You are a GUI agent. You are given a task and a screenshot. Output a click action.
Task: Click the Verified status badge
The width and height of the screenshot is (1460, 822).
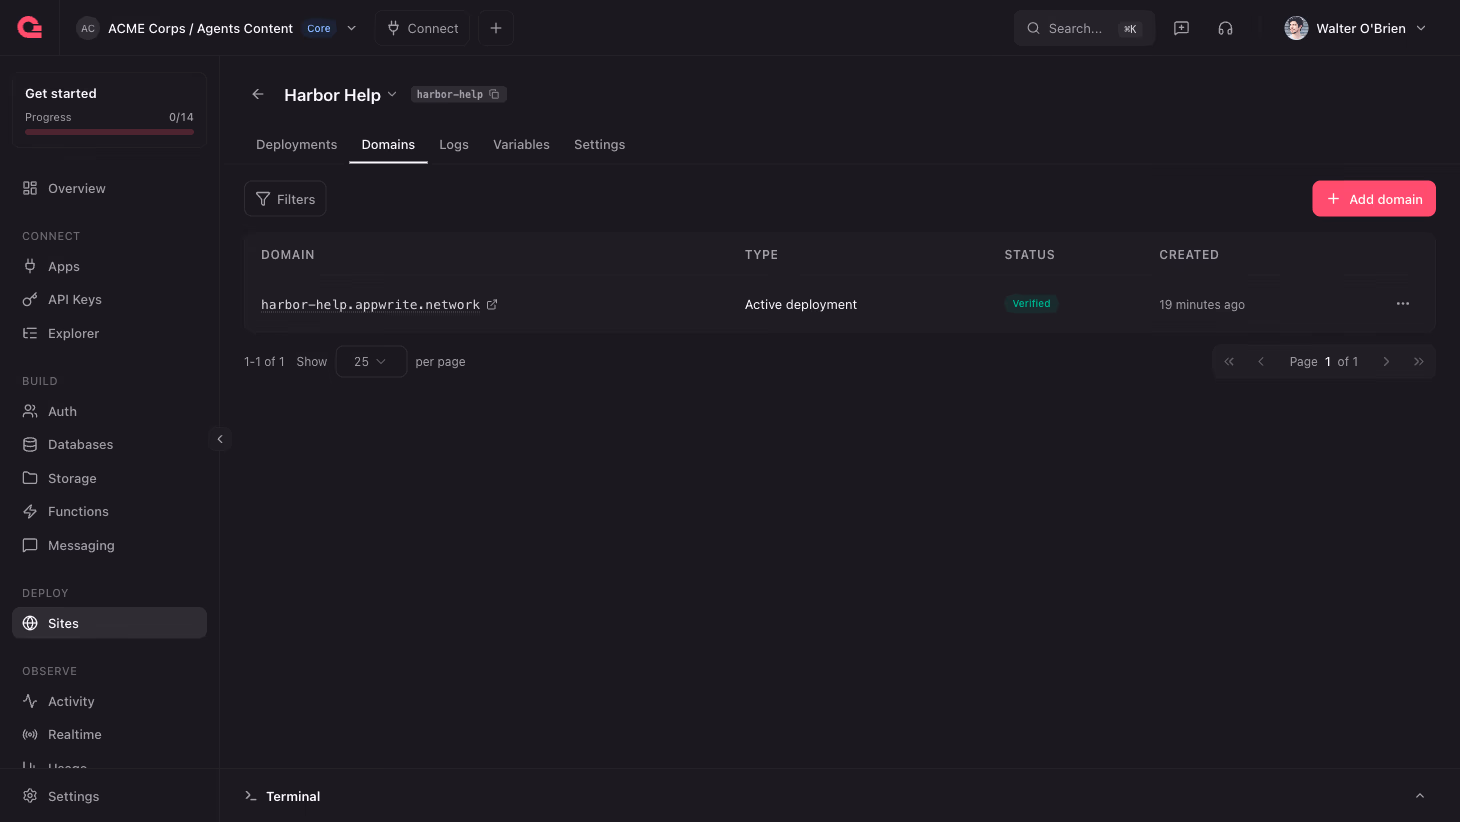1031,304
